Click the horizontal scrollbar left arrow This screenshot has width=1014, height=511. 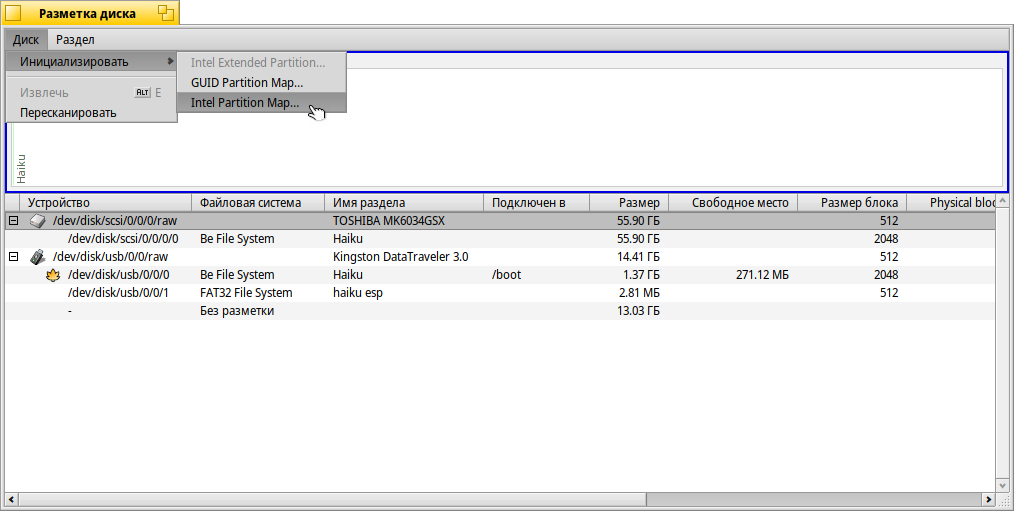click(x=12, y=498)
